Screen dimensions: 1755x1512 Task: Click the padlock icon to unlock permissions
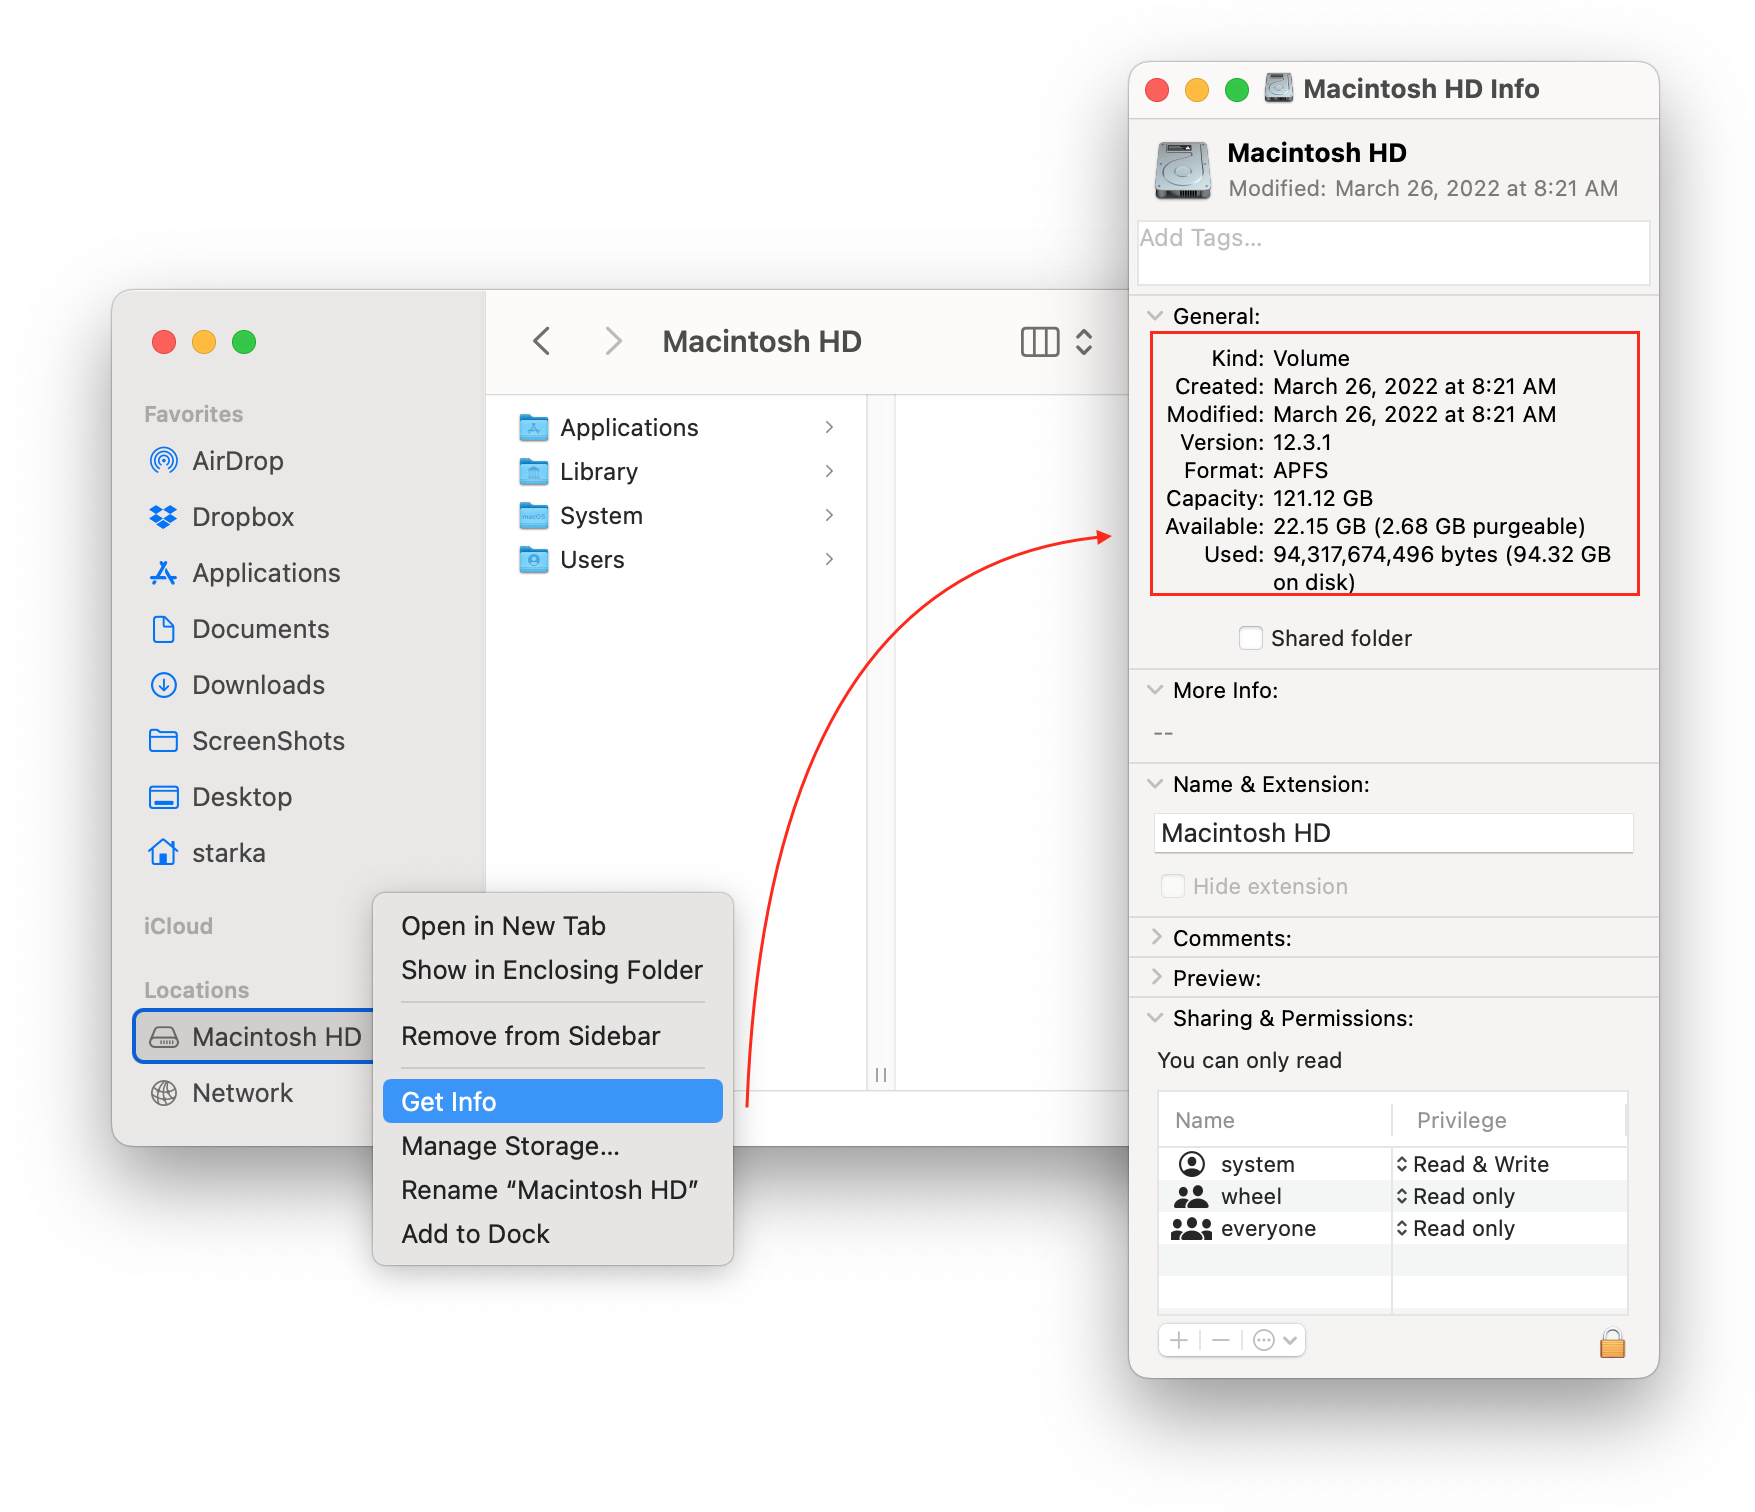1612,1342
